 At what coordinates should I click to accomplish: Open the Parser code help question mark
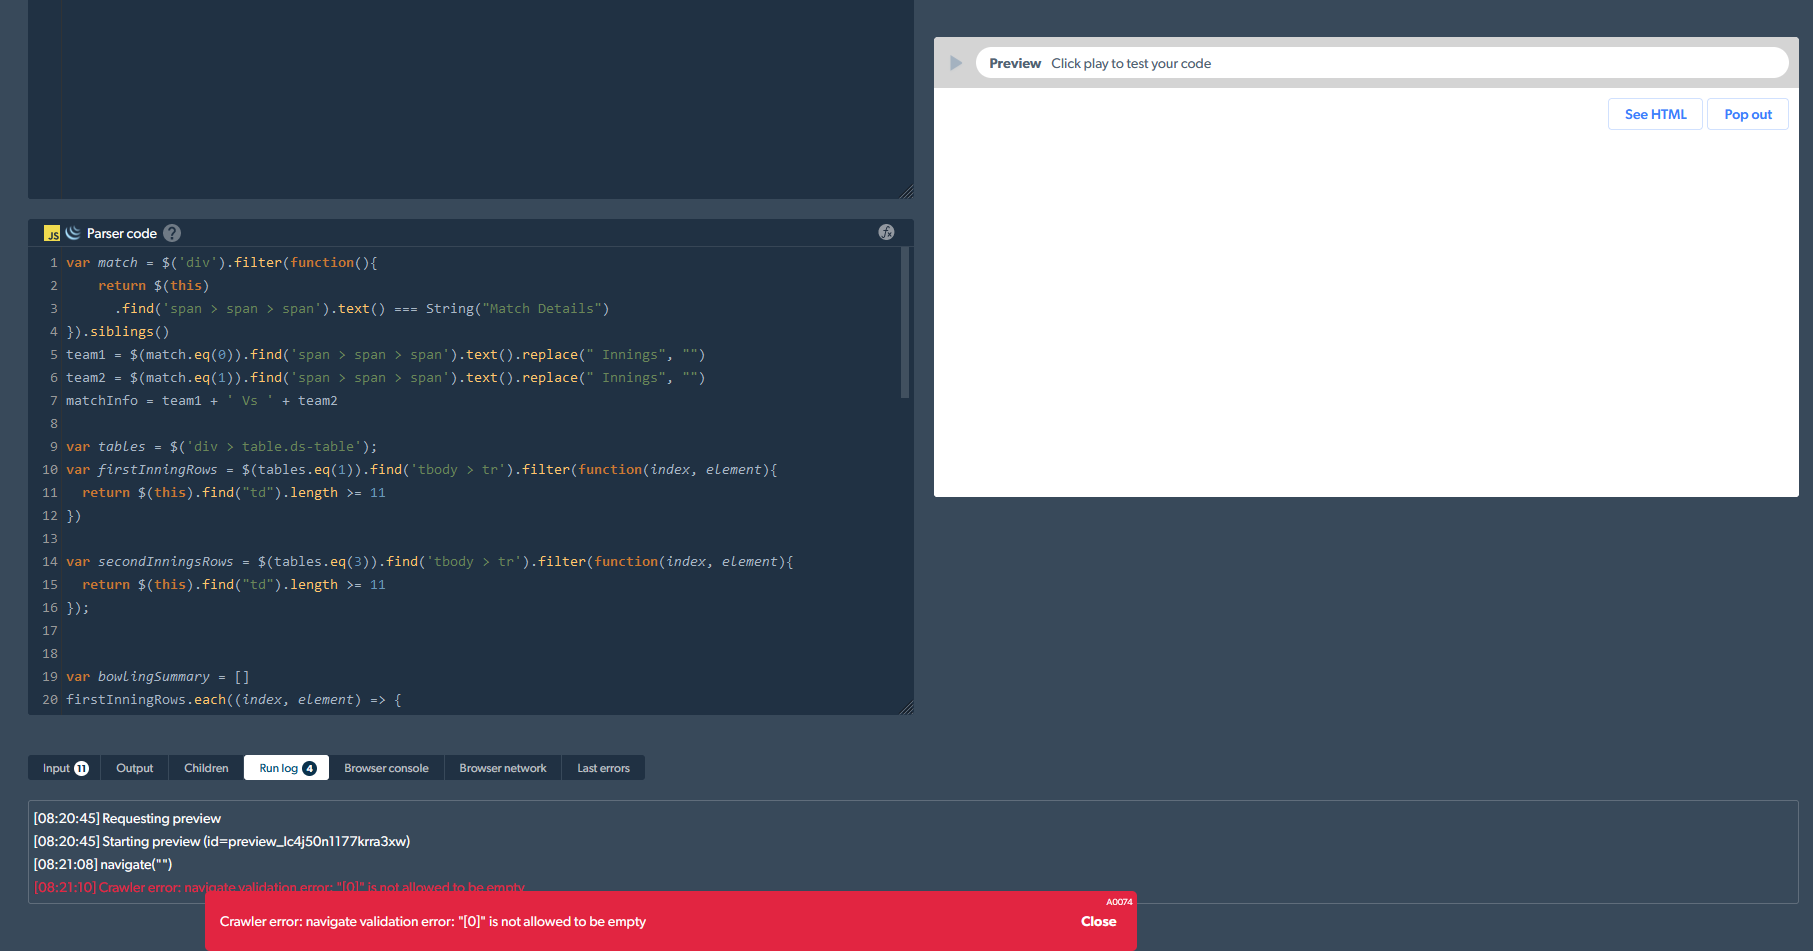tap(171, 232)
